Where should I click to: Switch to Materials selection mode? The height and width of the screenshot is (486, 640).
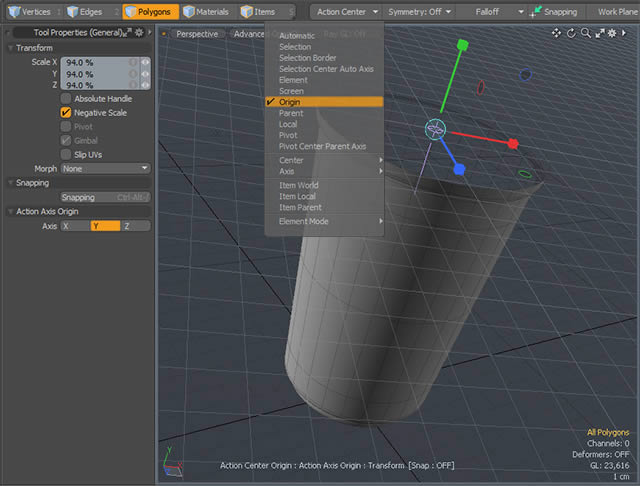206,12
